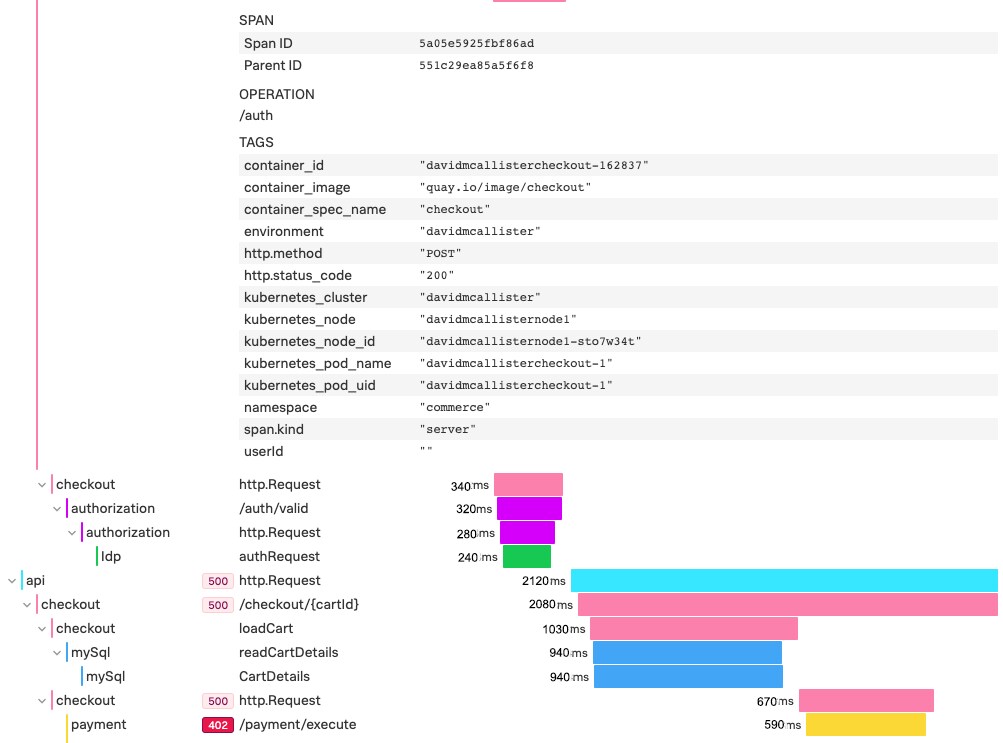Collapse the checkout /checkout/{cartId} span chevron

coord(27,604)
